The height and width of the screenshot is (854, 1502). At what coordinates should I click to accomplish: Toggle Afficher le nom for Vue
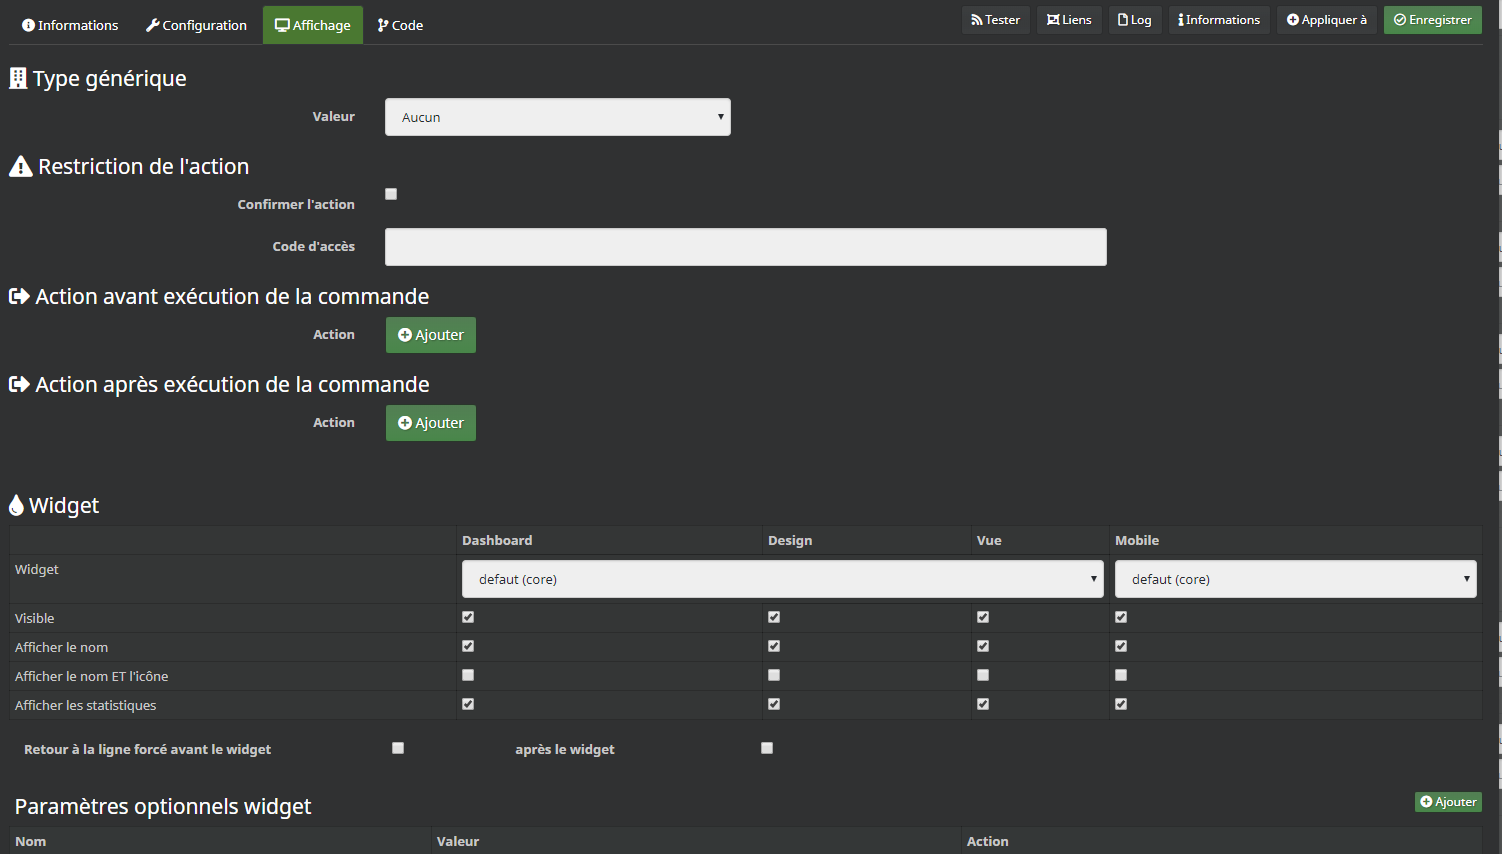(983, 646)
